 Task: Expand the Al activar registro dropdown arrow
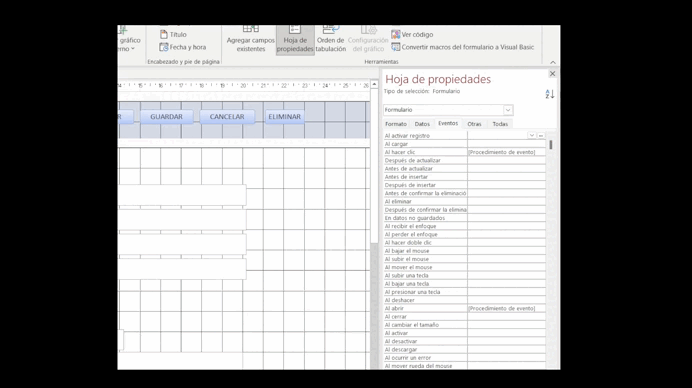click(x=532, y=136)
